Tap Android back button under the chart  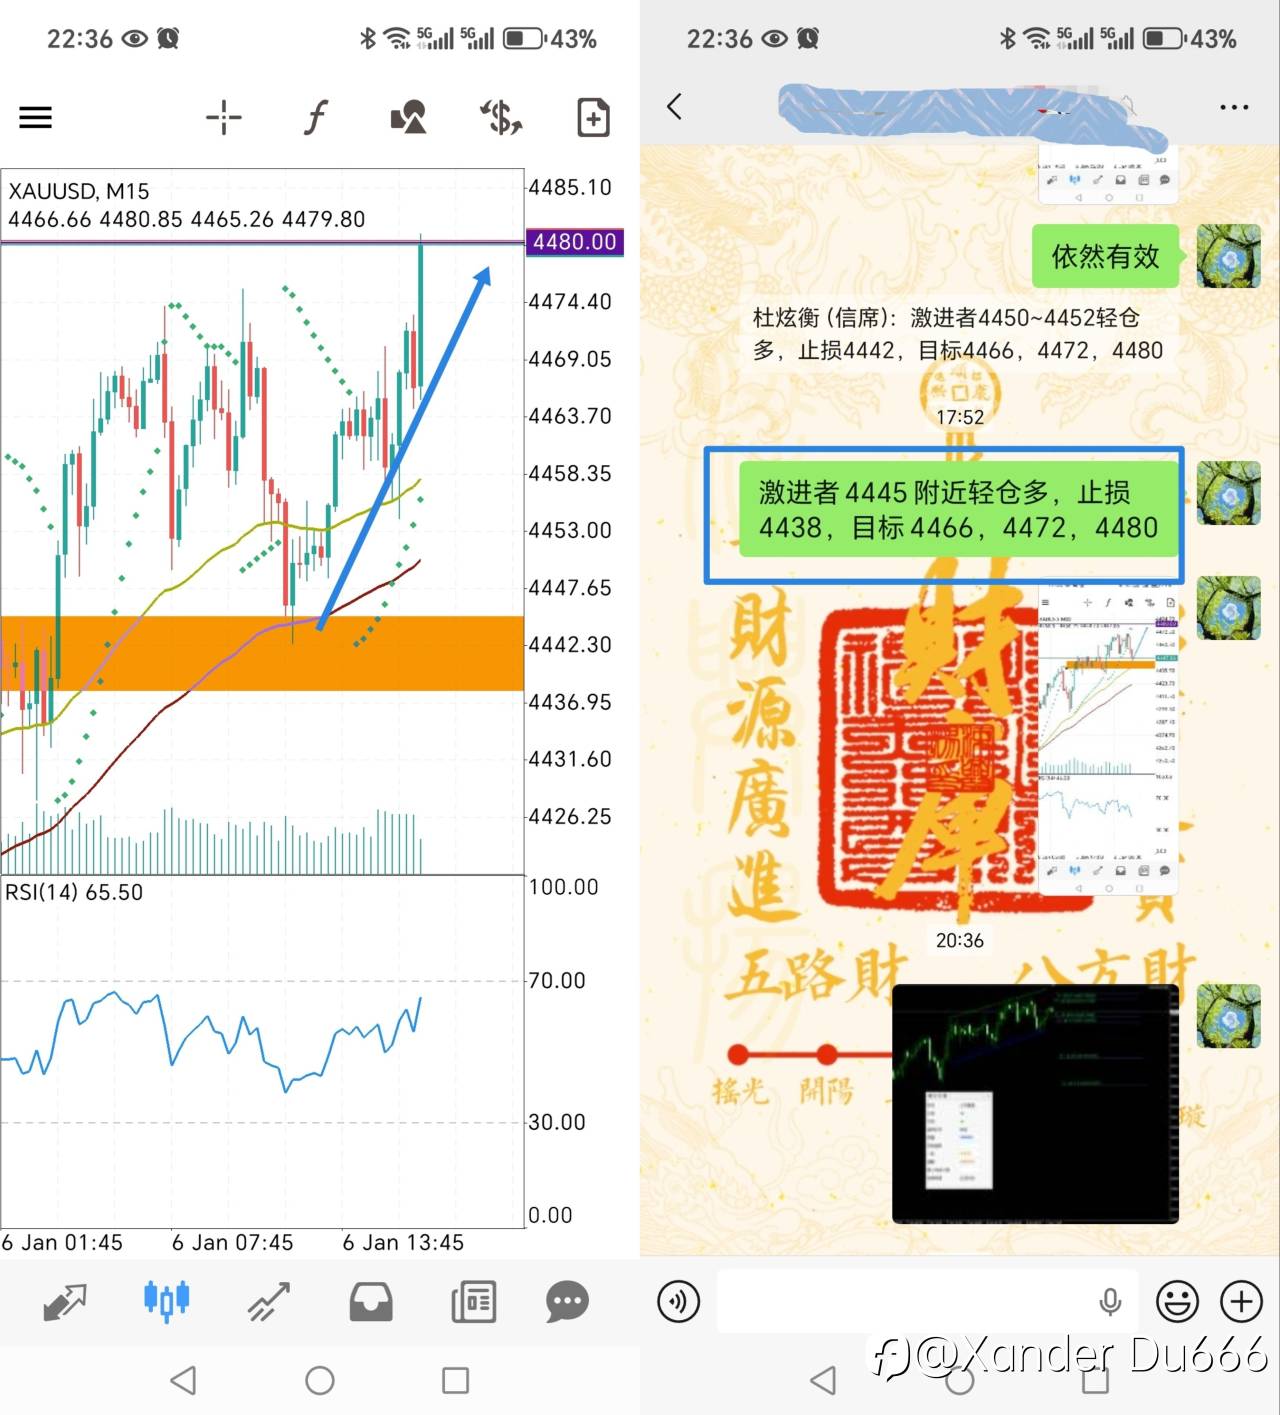[183, 1381]
